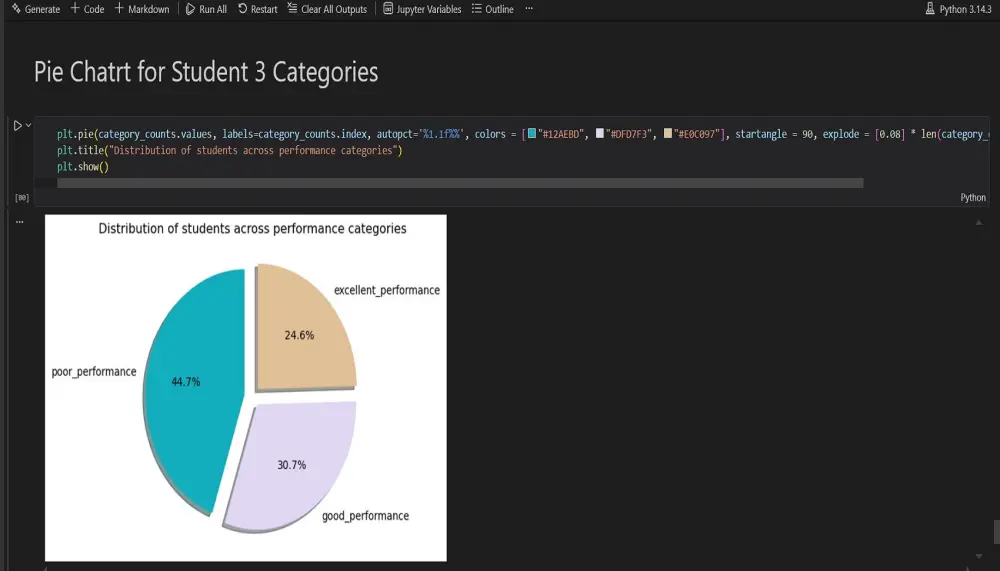The height and width of the screenshot is (571, 1000).
Task: Click the pie chart output image
Action: (x=246, y=388)
